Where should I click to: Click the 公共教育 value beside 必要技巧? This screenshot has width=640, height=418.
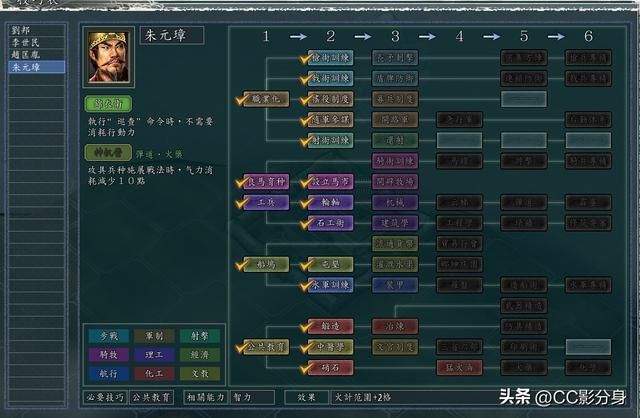pyautogui.click(x=151, y=397)
